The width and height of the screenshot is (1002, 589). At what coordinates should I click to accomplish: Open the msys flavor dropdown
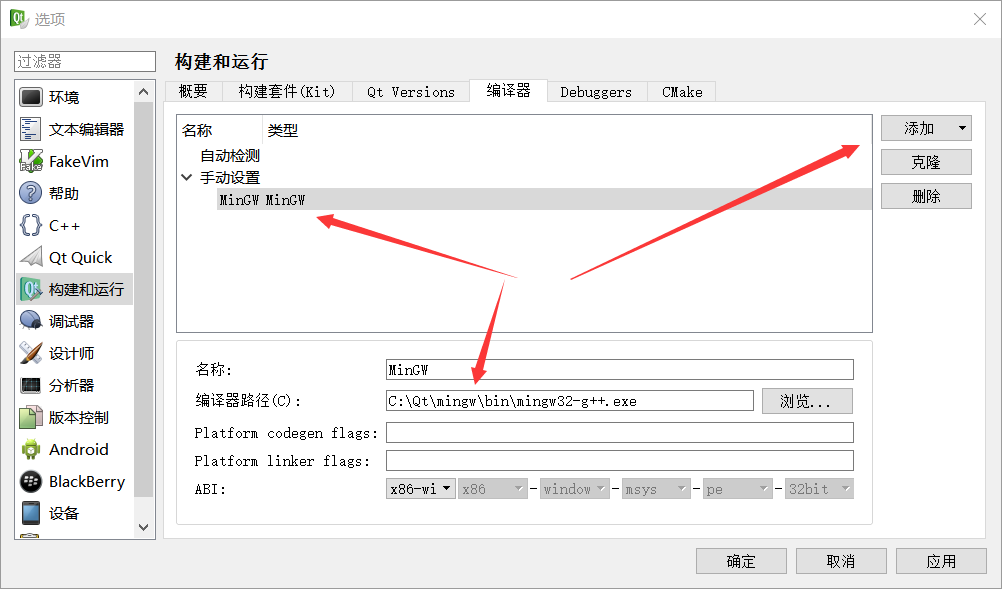tap(656, 489)
